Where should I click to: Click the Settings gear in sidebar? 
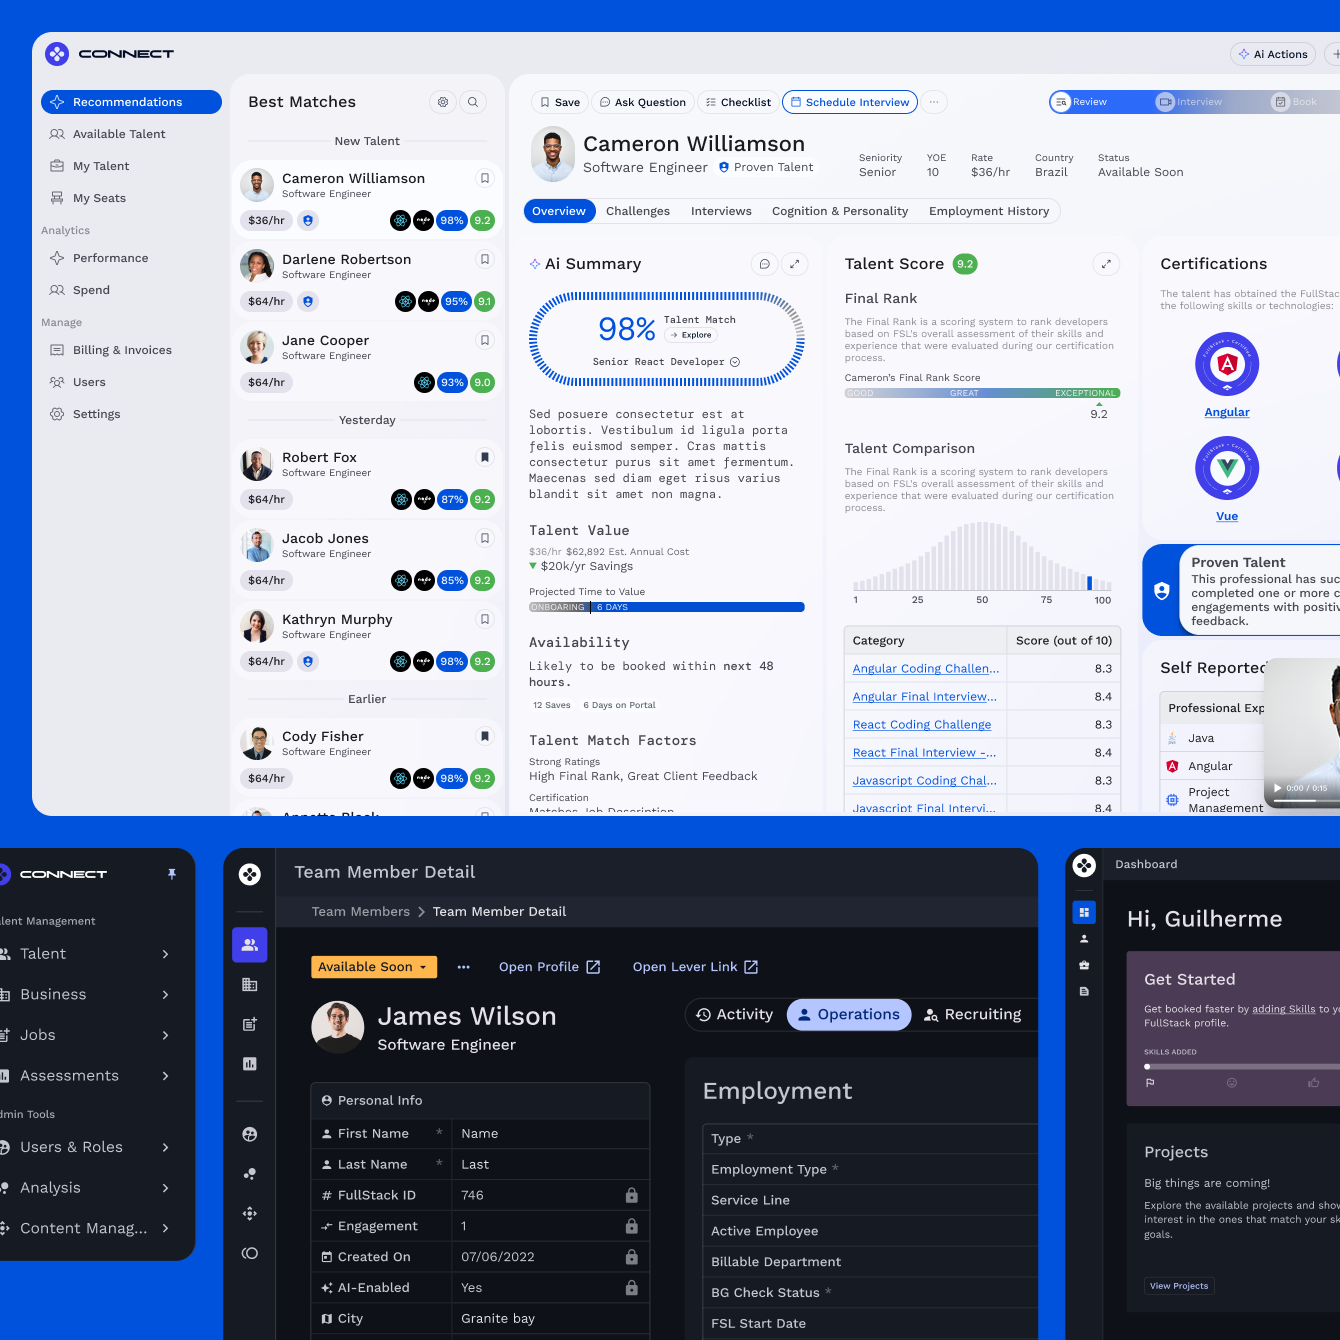(57, 414)
